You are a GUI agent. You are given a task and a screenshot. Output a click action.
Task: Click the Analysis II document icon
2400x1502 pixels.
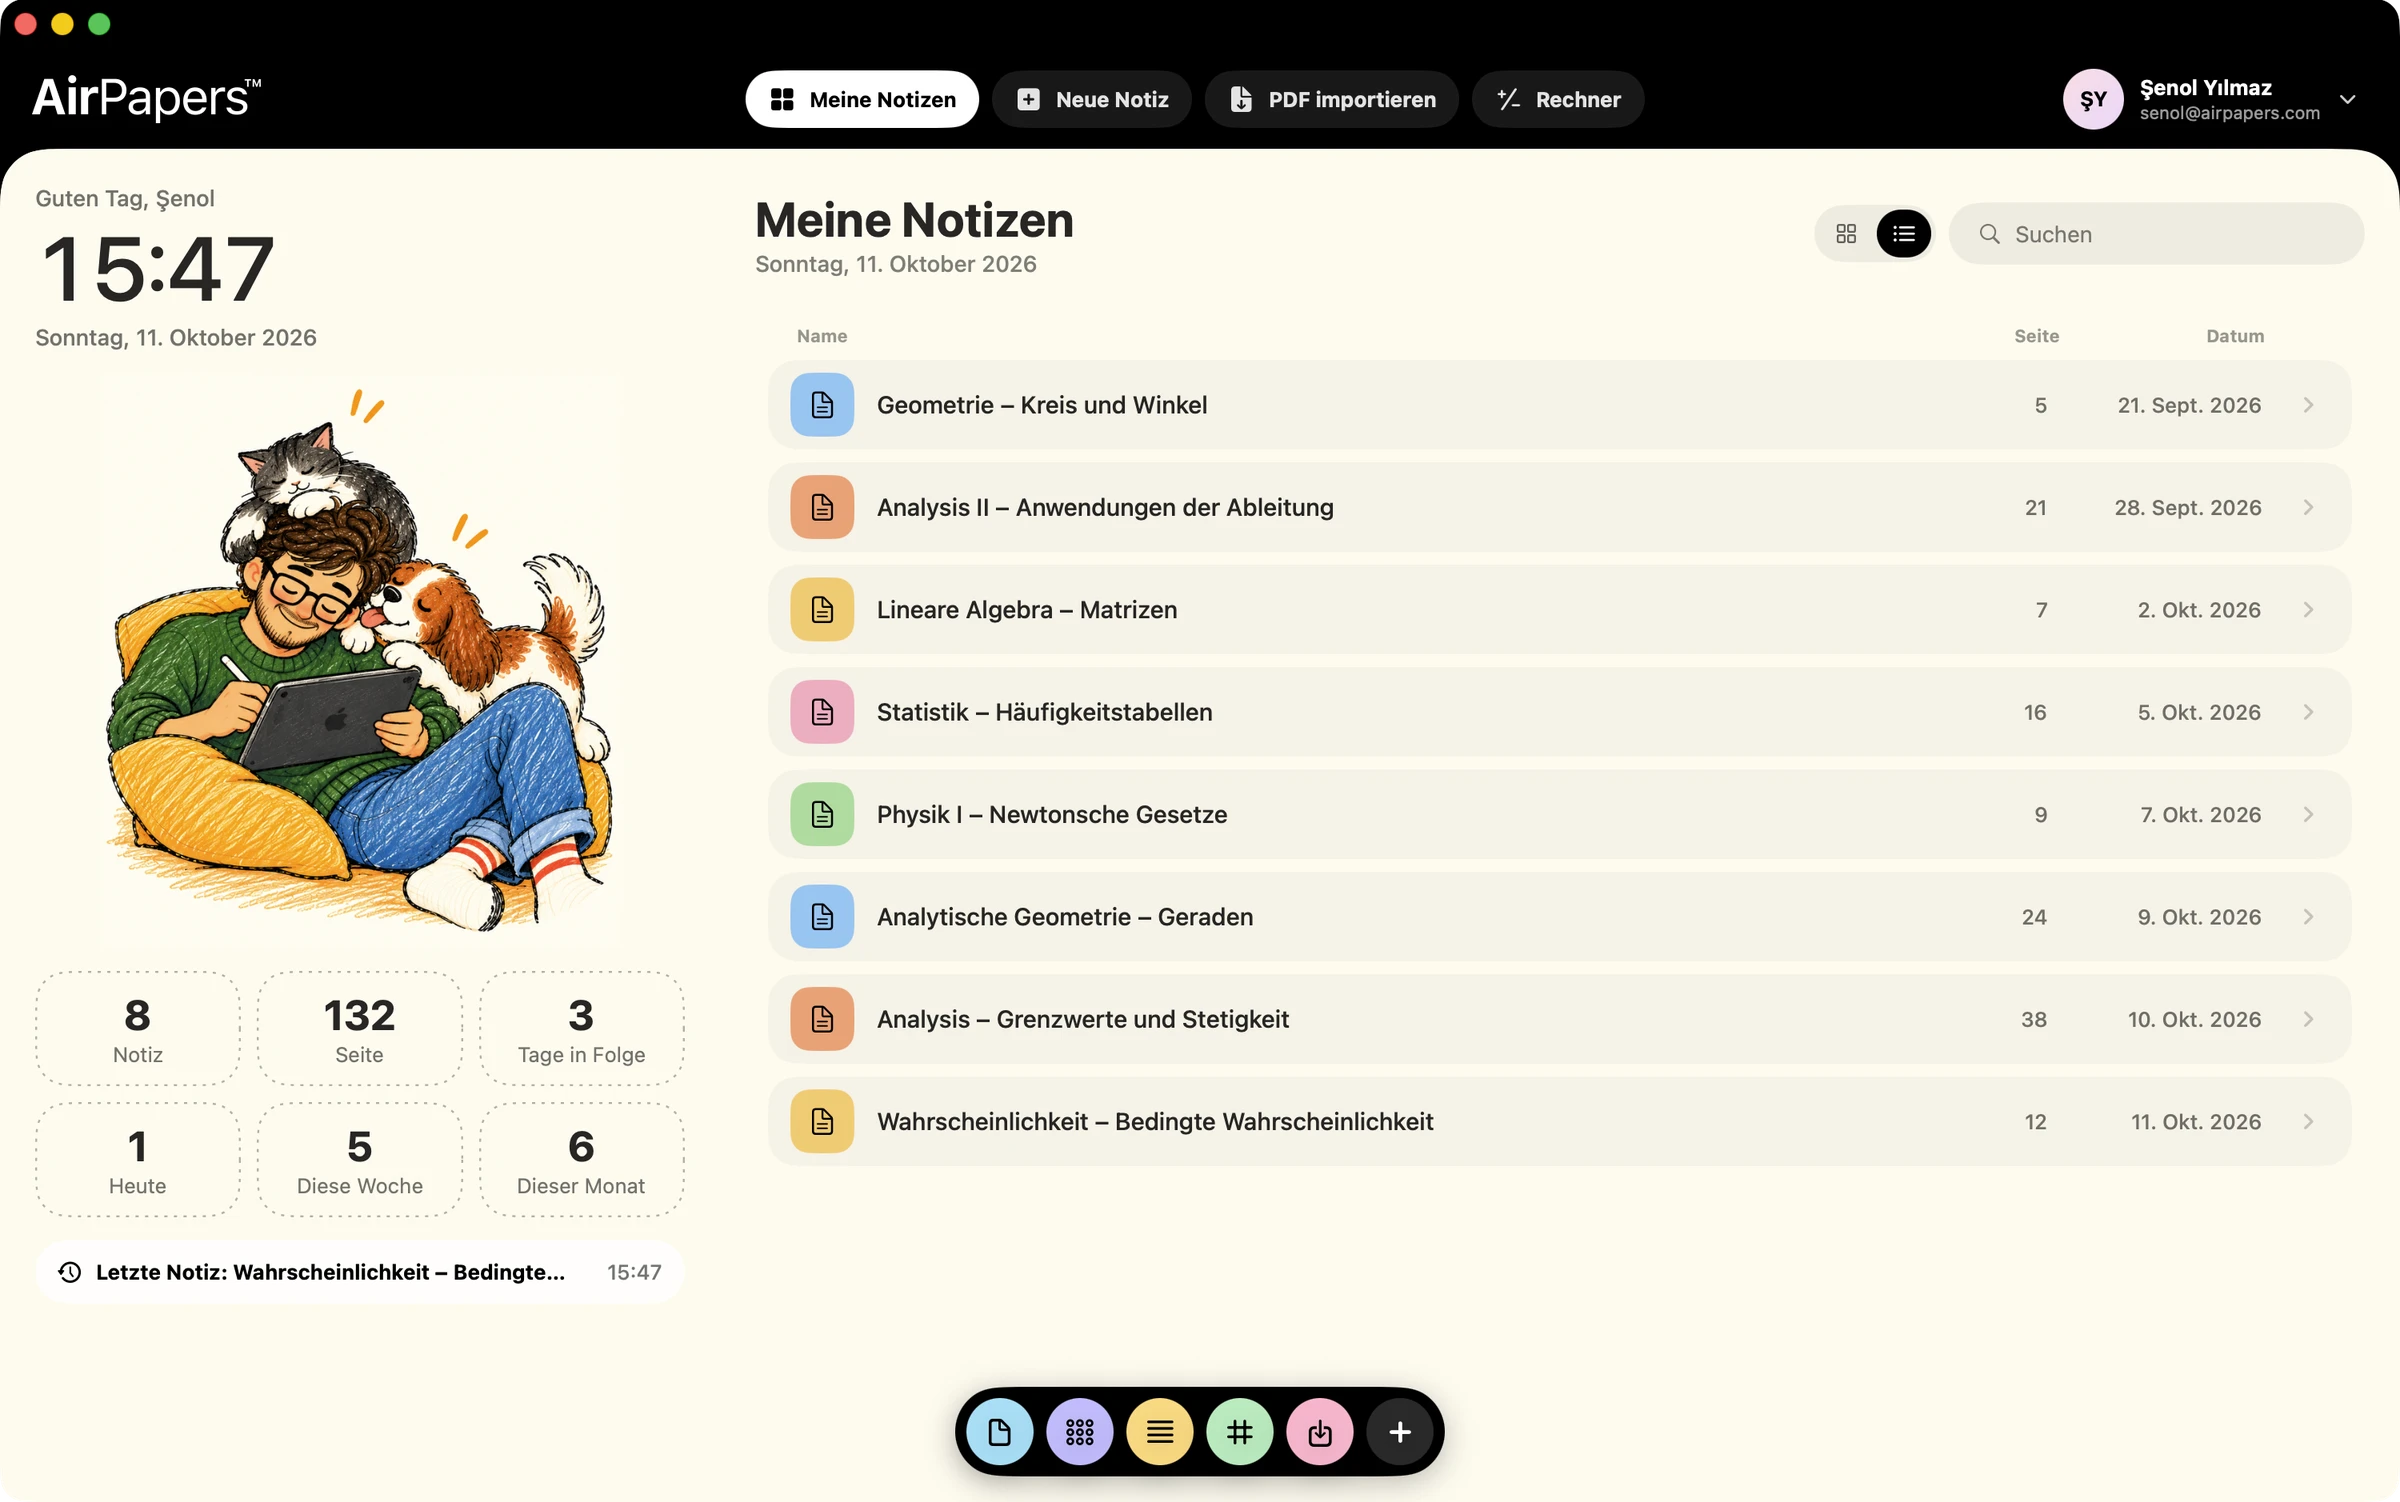822,507
